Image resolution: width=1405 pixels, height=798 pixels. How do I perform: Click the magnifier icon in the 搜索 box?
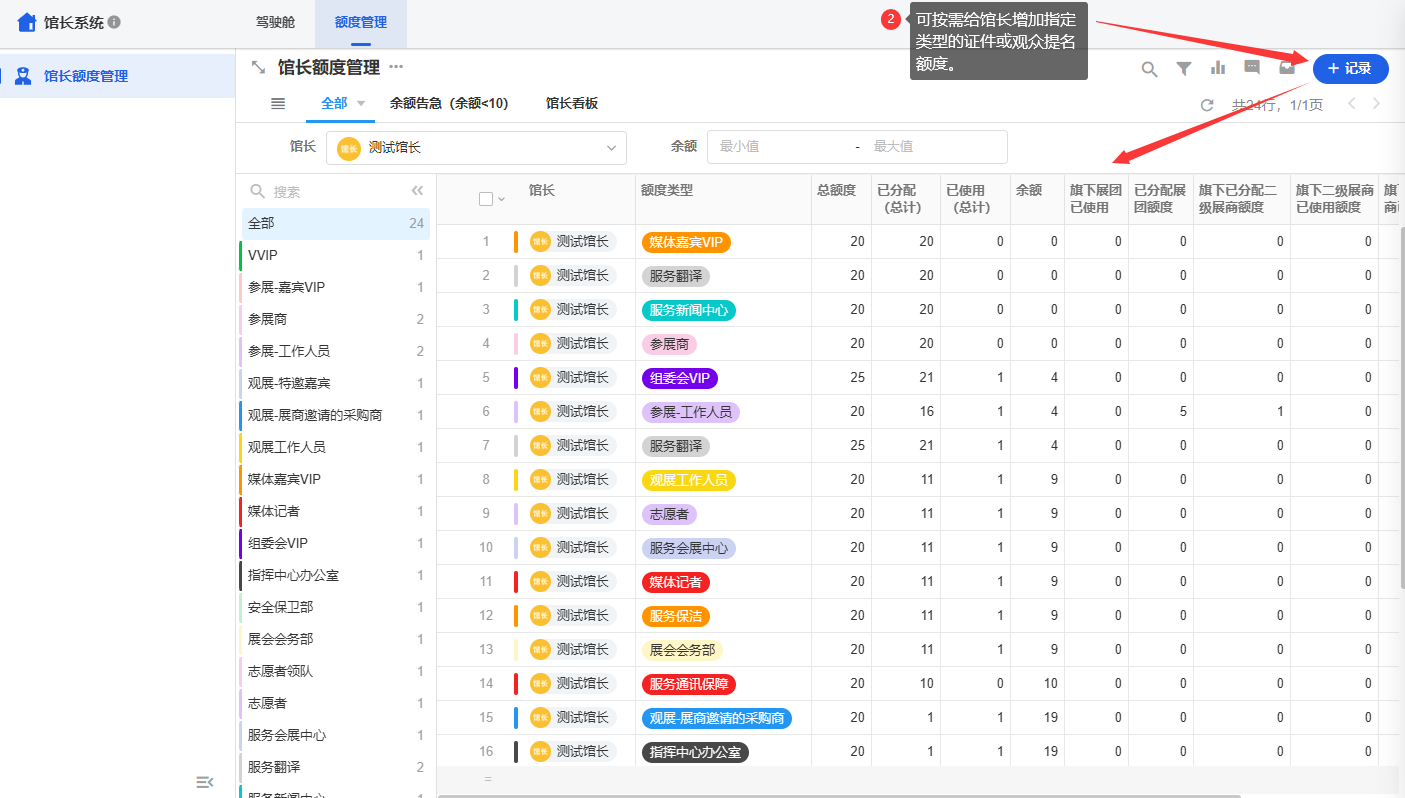(x=258, y=191)
